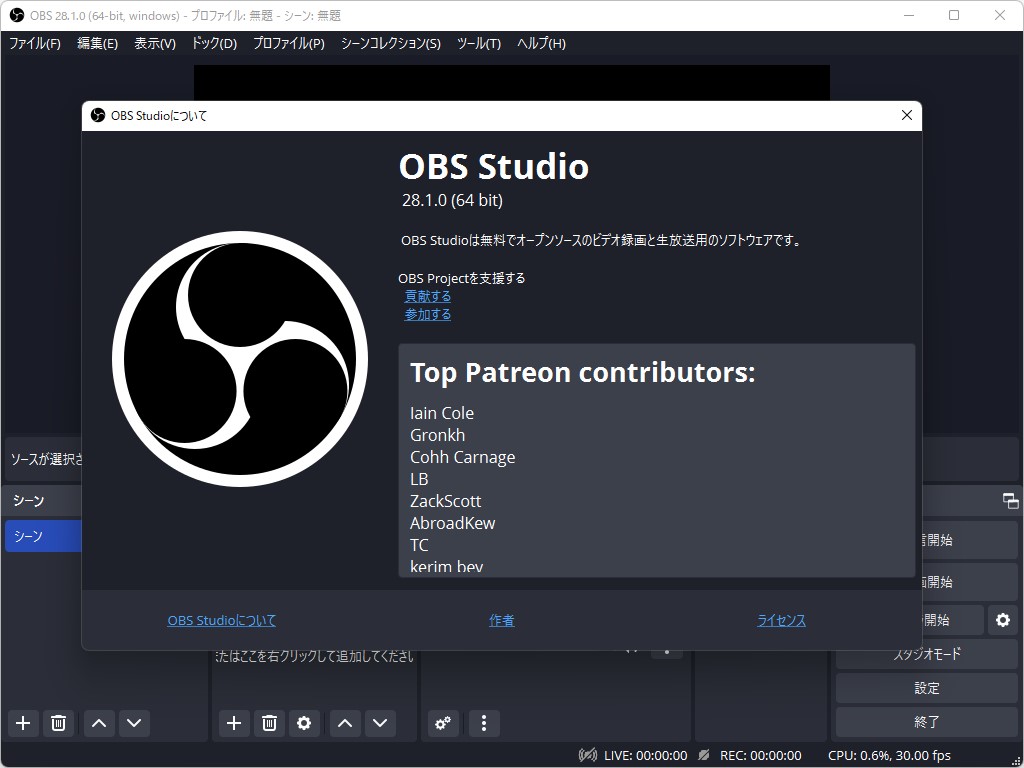Open source properties with the gear icon
Image resolution: width=1024 pixels, height=768 pixels.
coord(304,723)
